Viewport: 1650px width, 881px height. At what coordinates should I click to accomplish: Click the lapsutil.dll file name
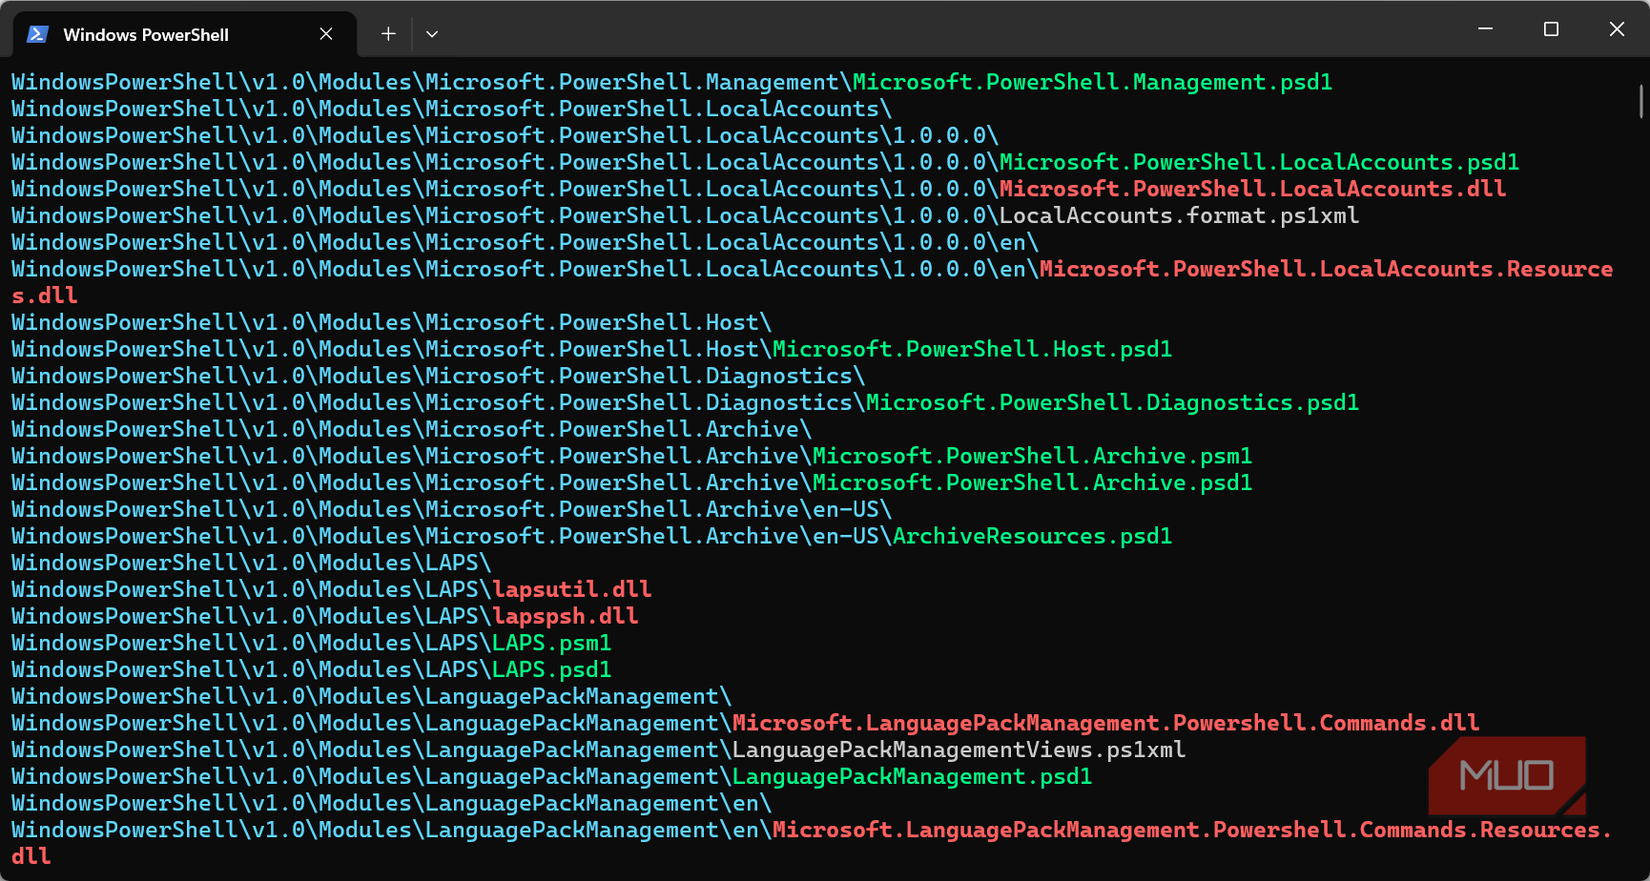point(572,589)
